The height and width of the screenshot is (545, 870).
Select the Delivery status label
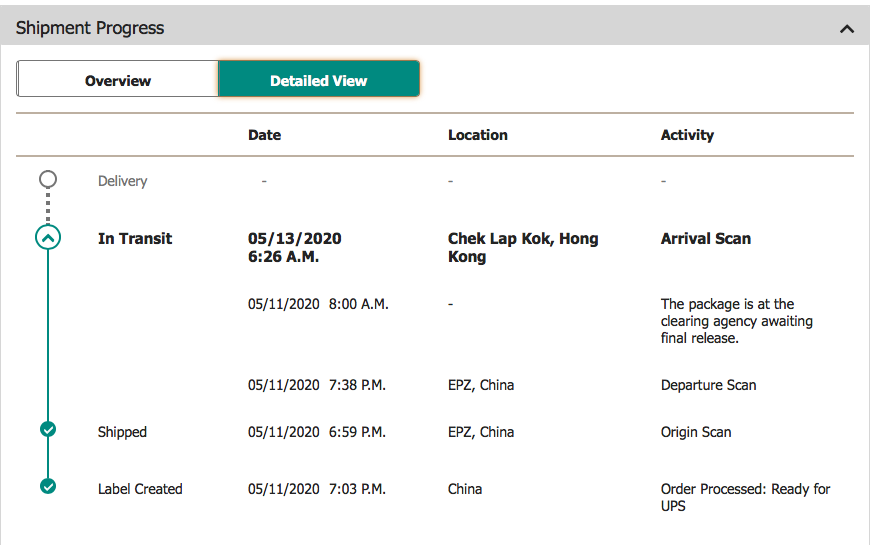tap(122, 181)
